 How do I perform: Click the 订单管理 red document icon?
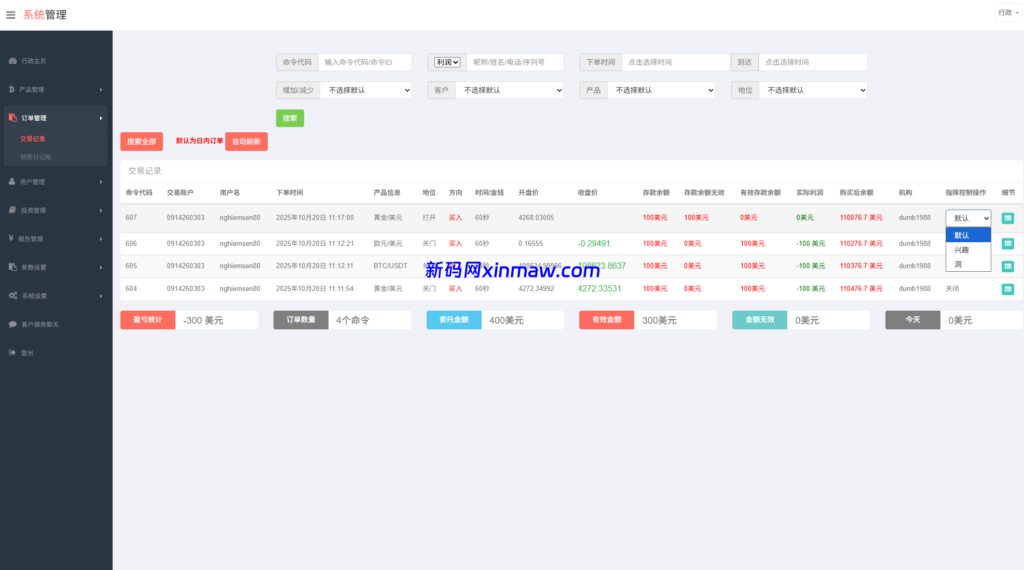(12, 118)
